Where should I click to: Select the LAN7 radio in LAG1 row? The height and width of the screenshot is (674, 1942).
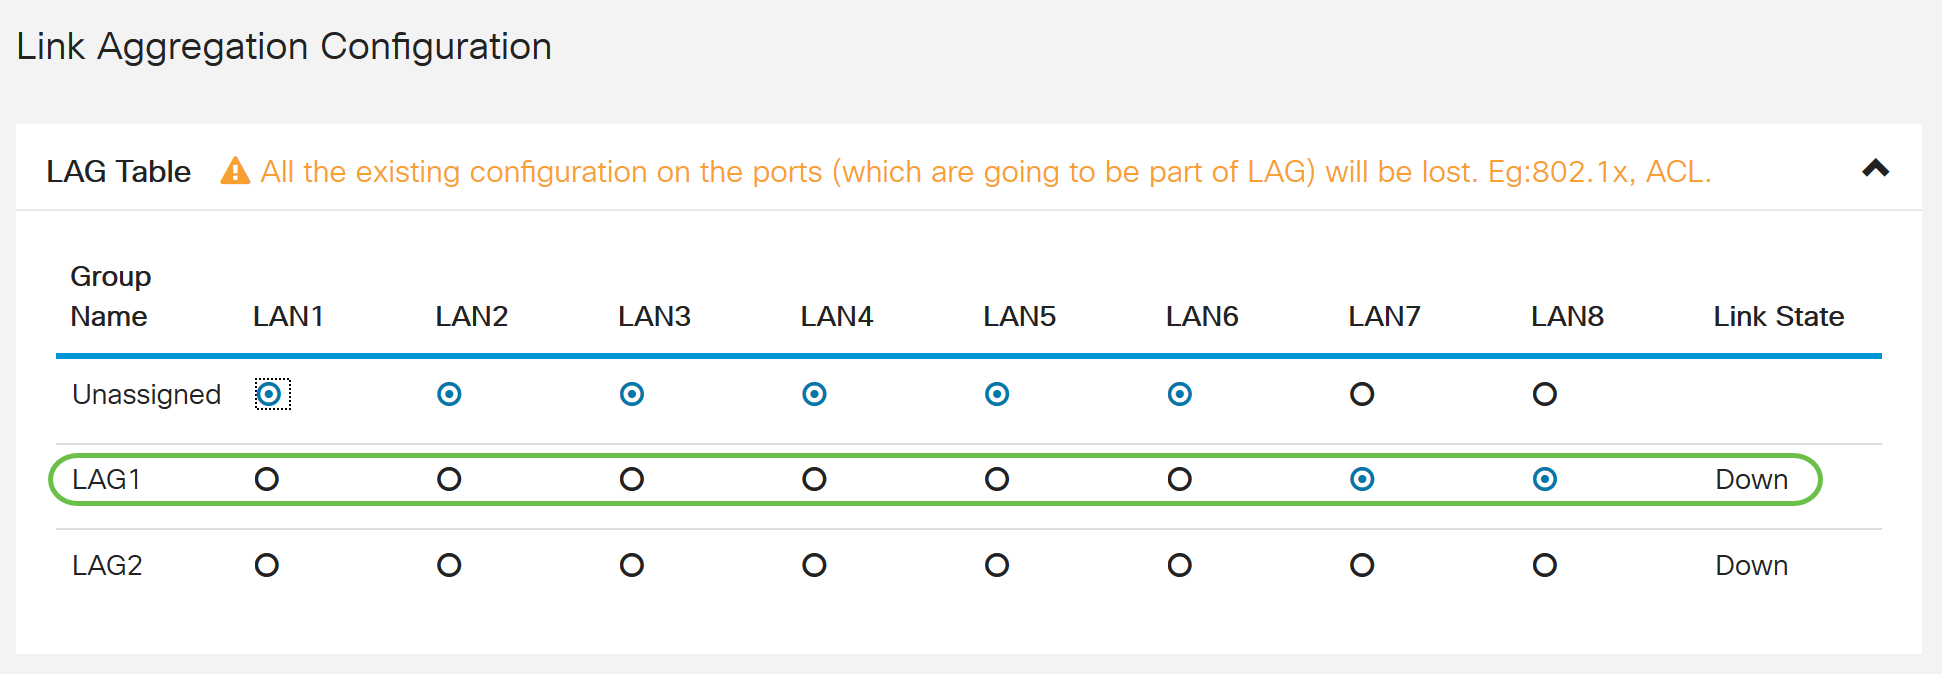pos(1362,479)
